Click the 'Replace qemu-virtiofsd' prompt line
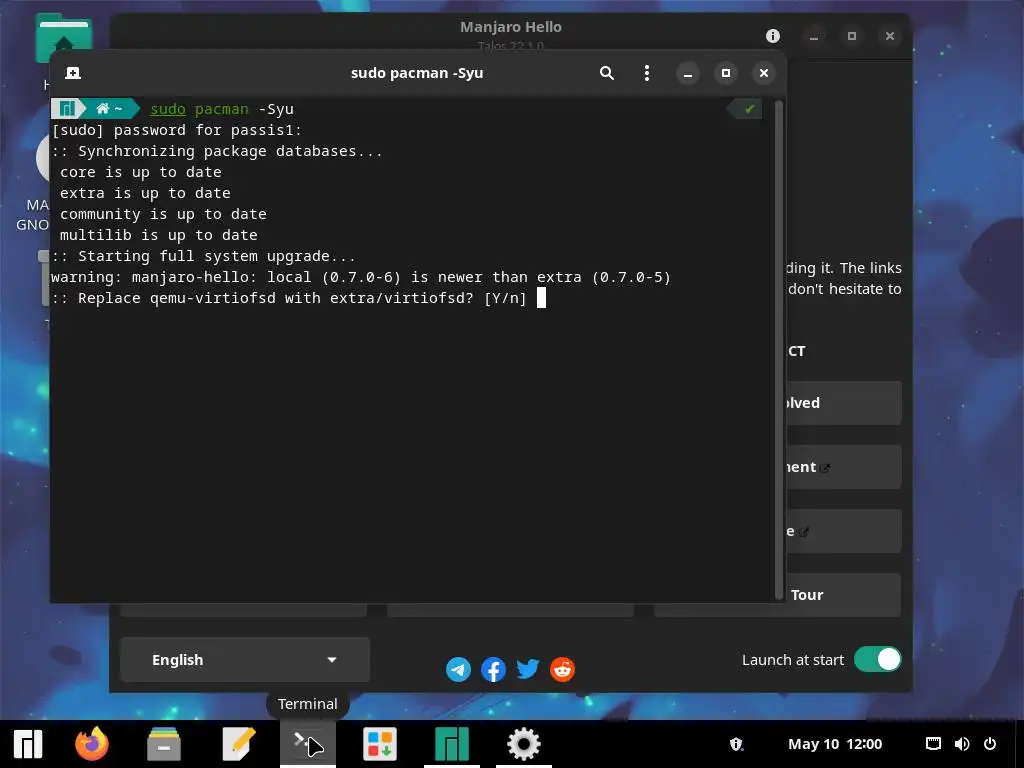This screenshot has width=1024, height=768. pyautogui.click(x=289, y=298)
